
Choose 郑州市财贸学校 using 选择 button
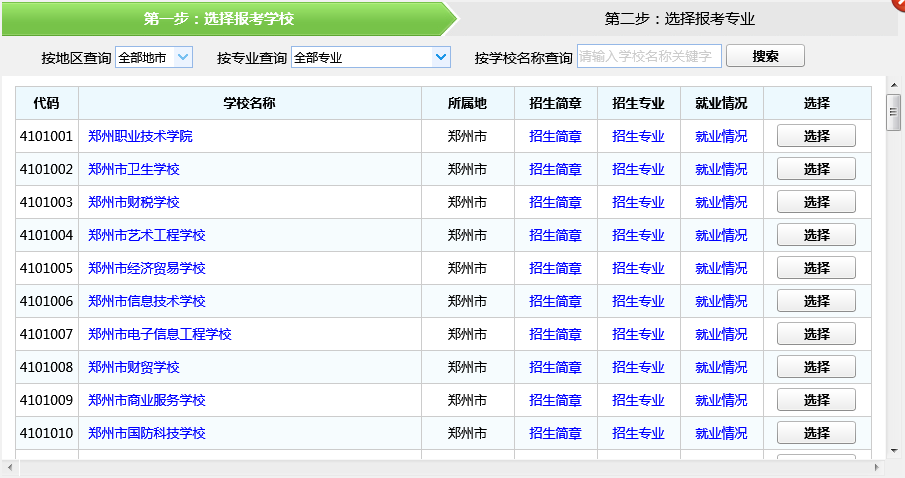816,367
